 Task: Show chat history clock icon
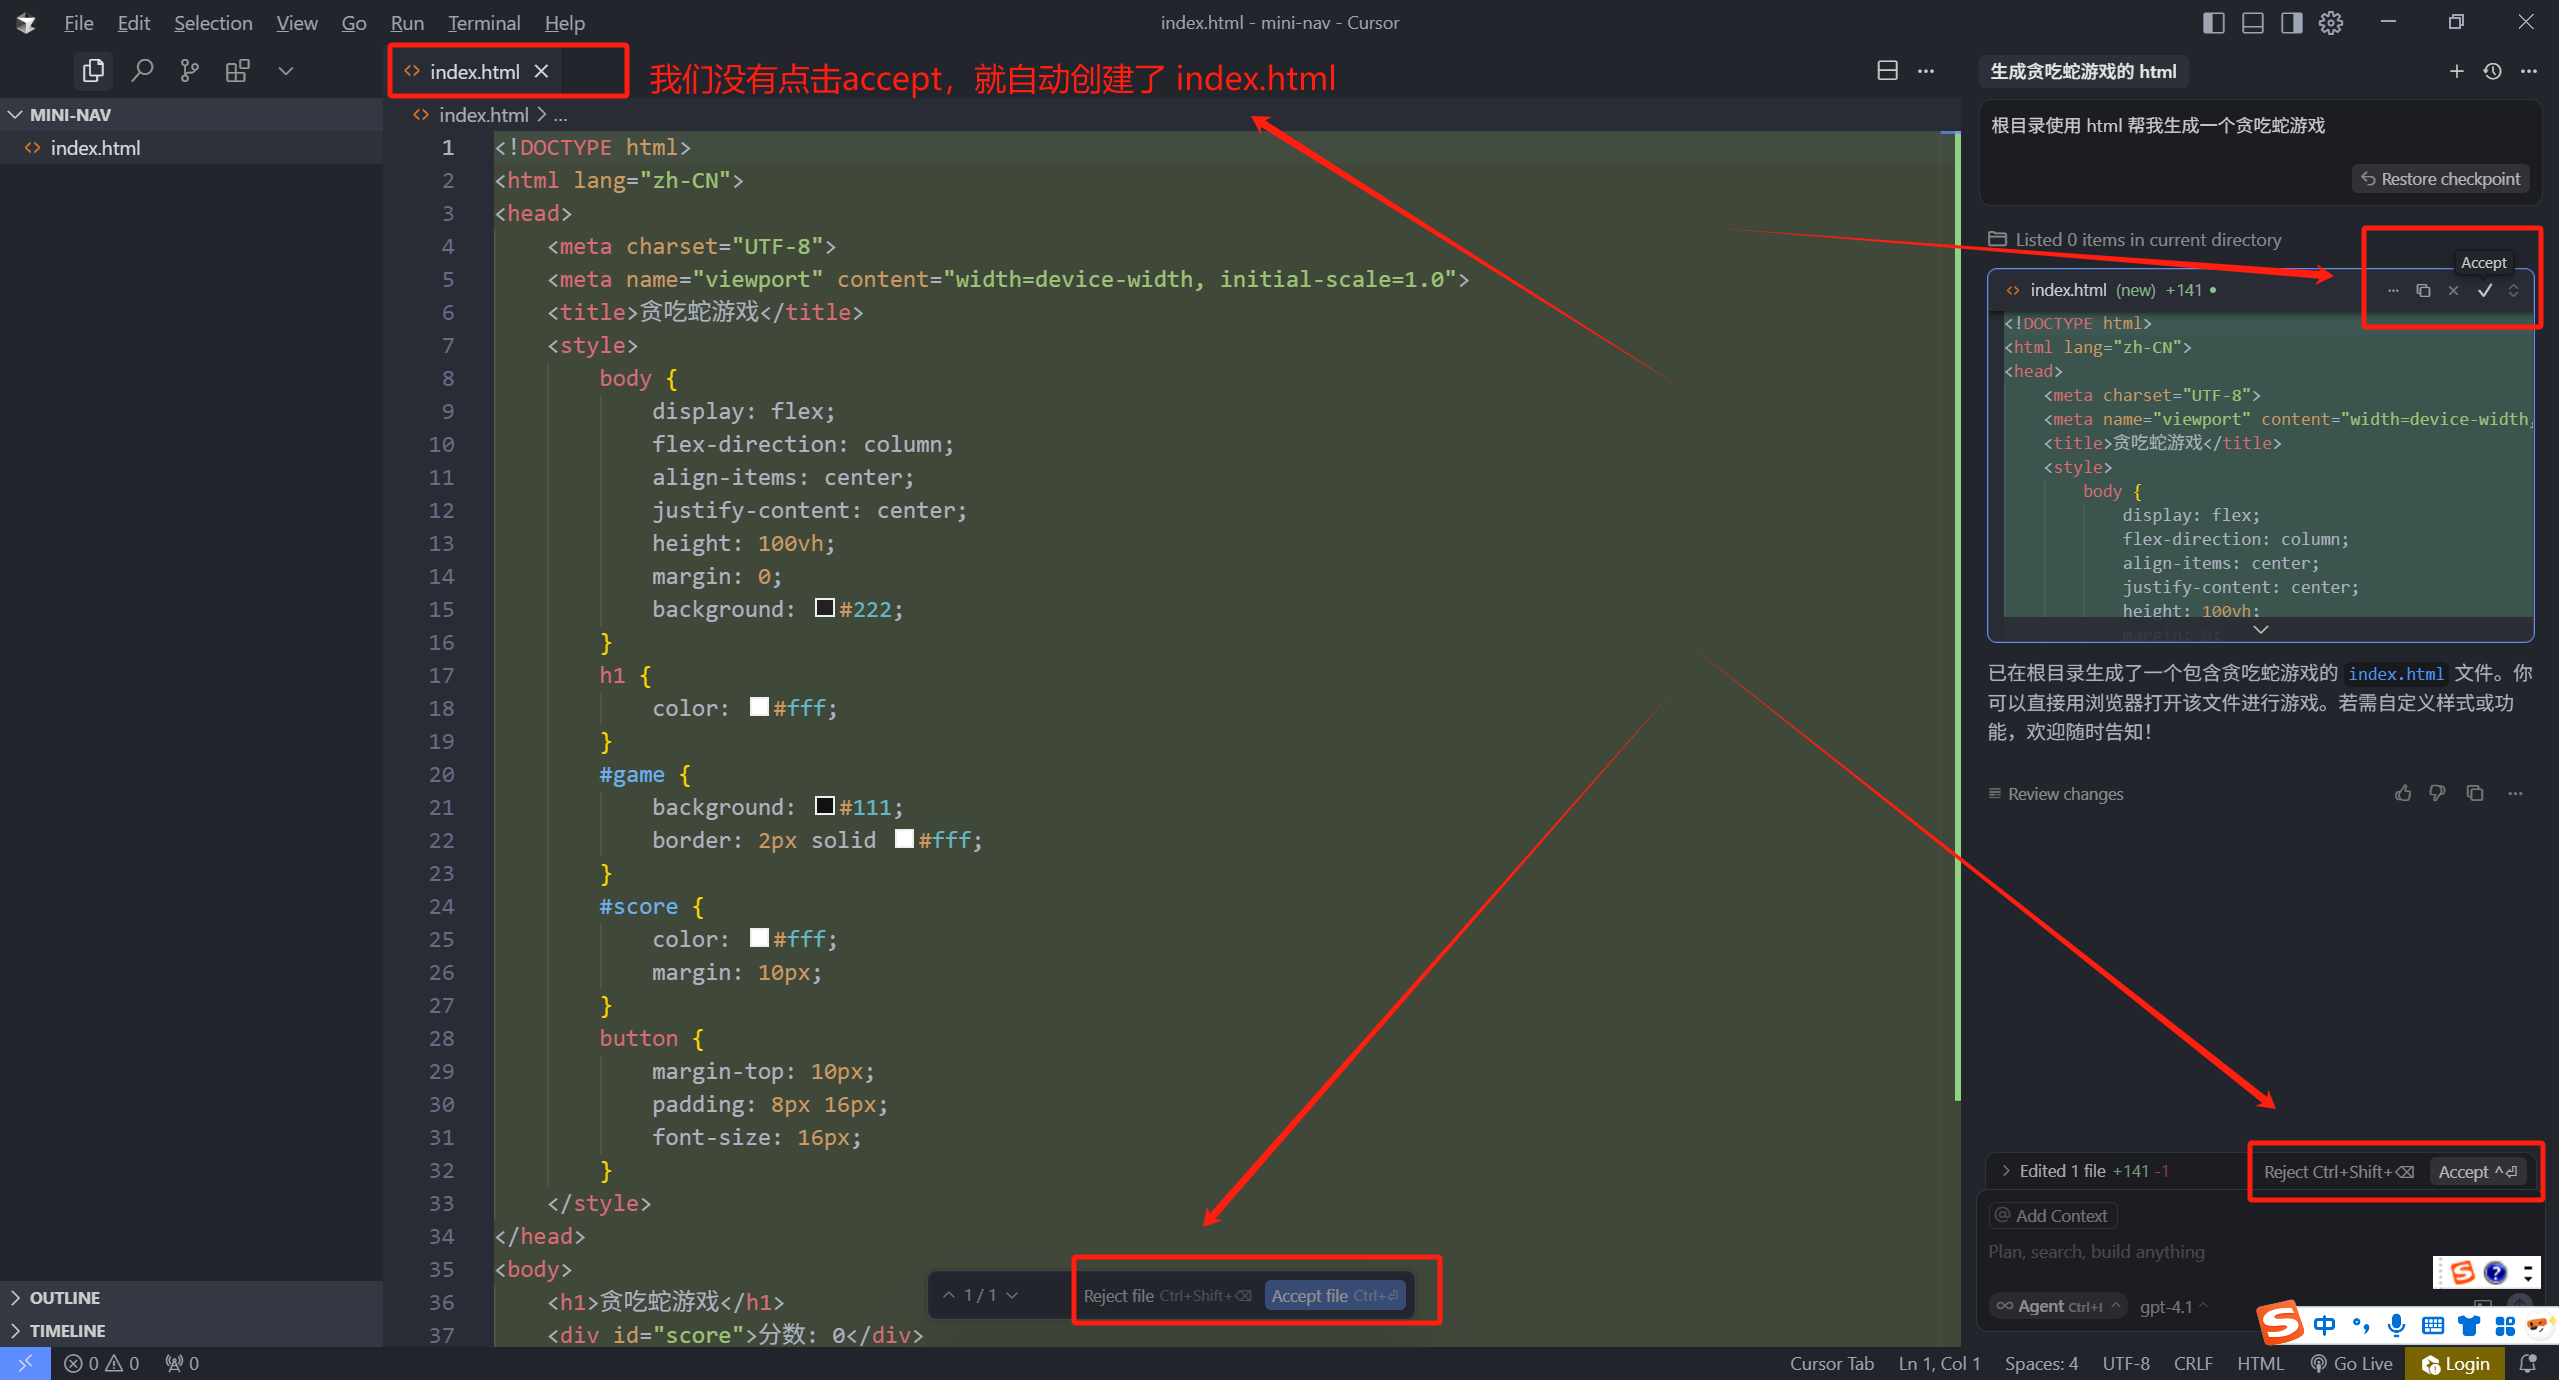coord(2492,71)
